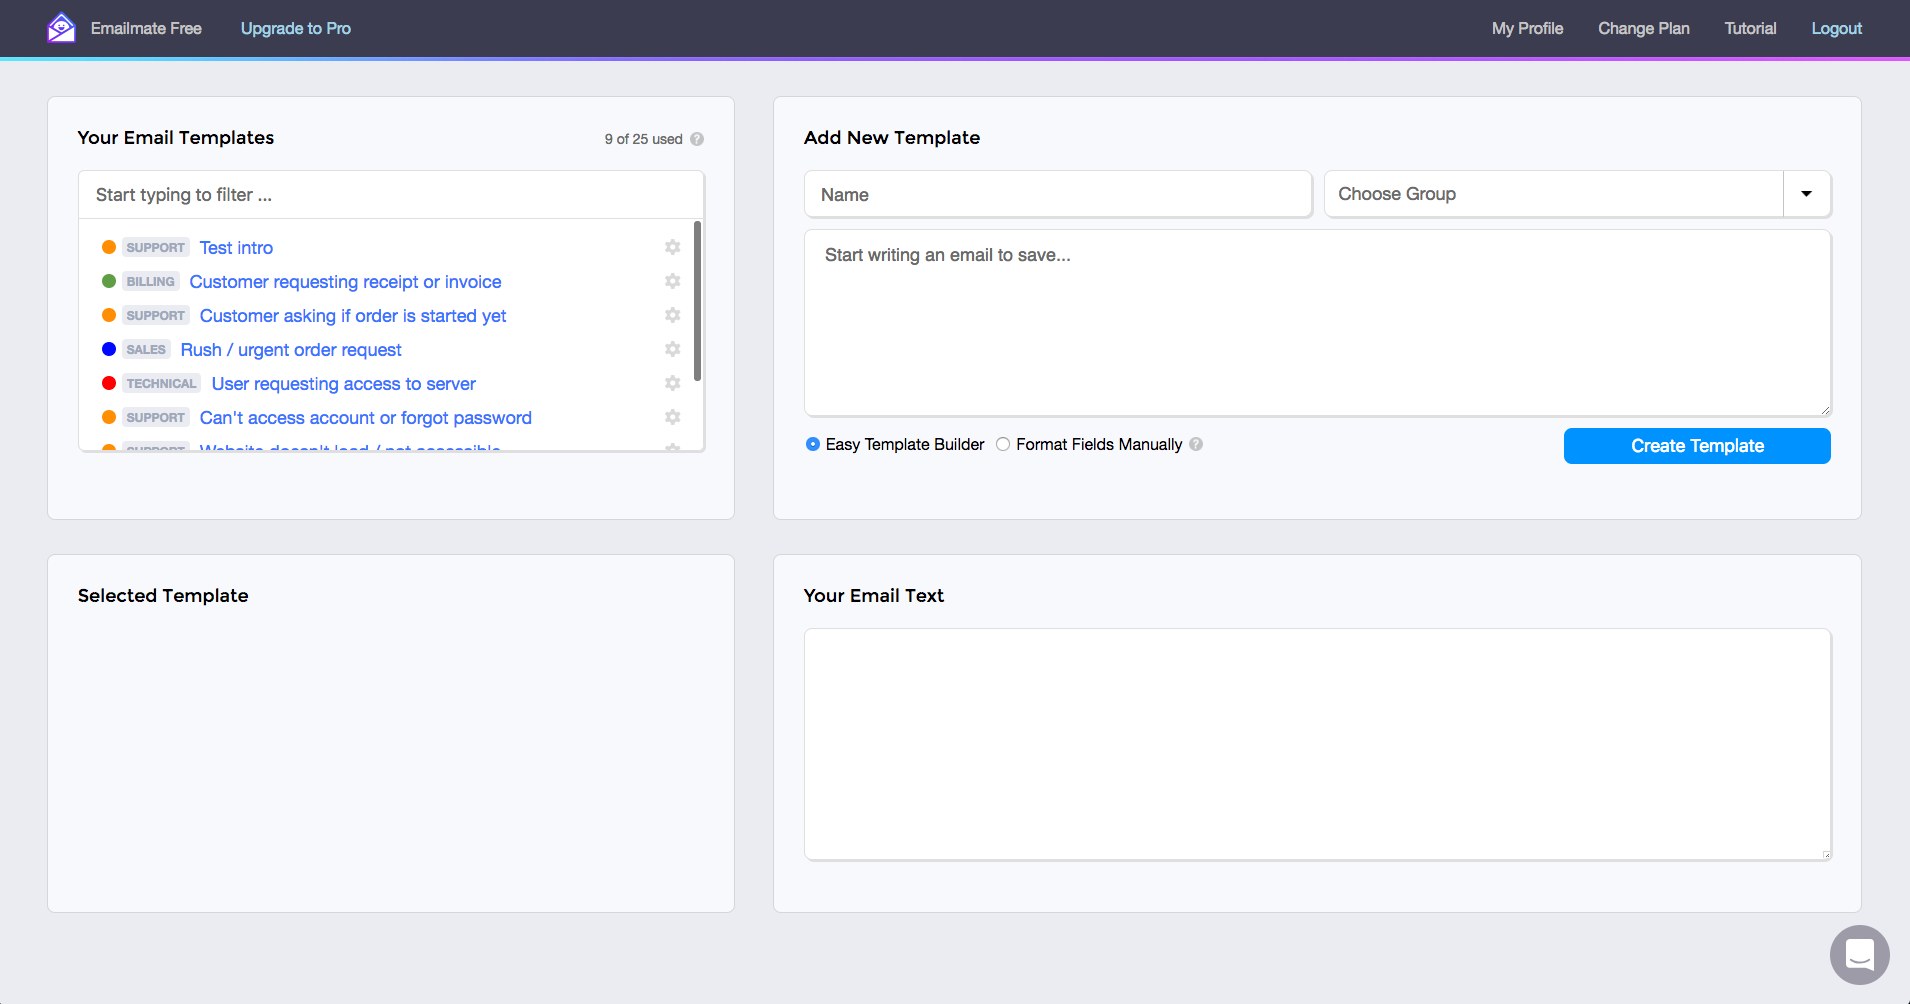Open Rush / urgent order request template
Screen dimensions: 1910x1004
291,349
